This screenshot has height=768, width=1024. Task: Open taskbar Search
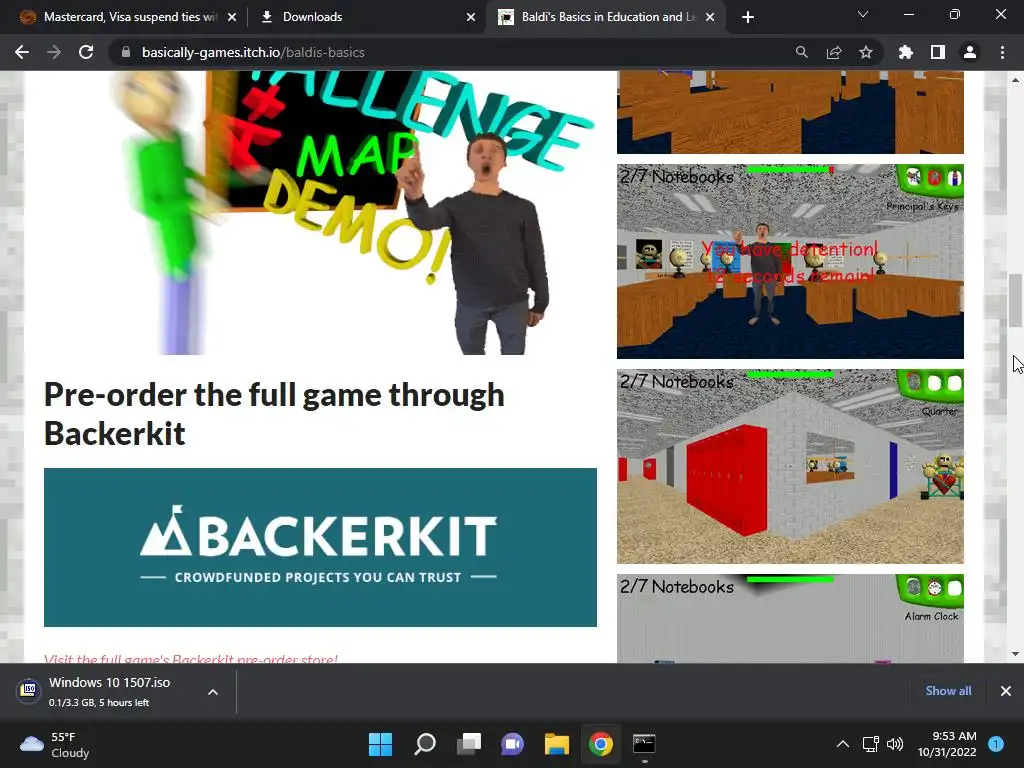point(424,744)
